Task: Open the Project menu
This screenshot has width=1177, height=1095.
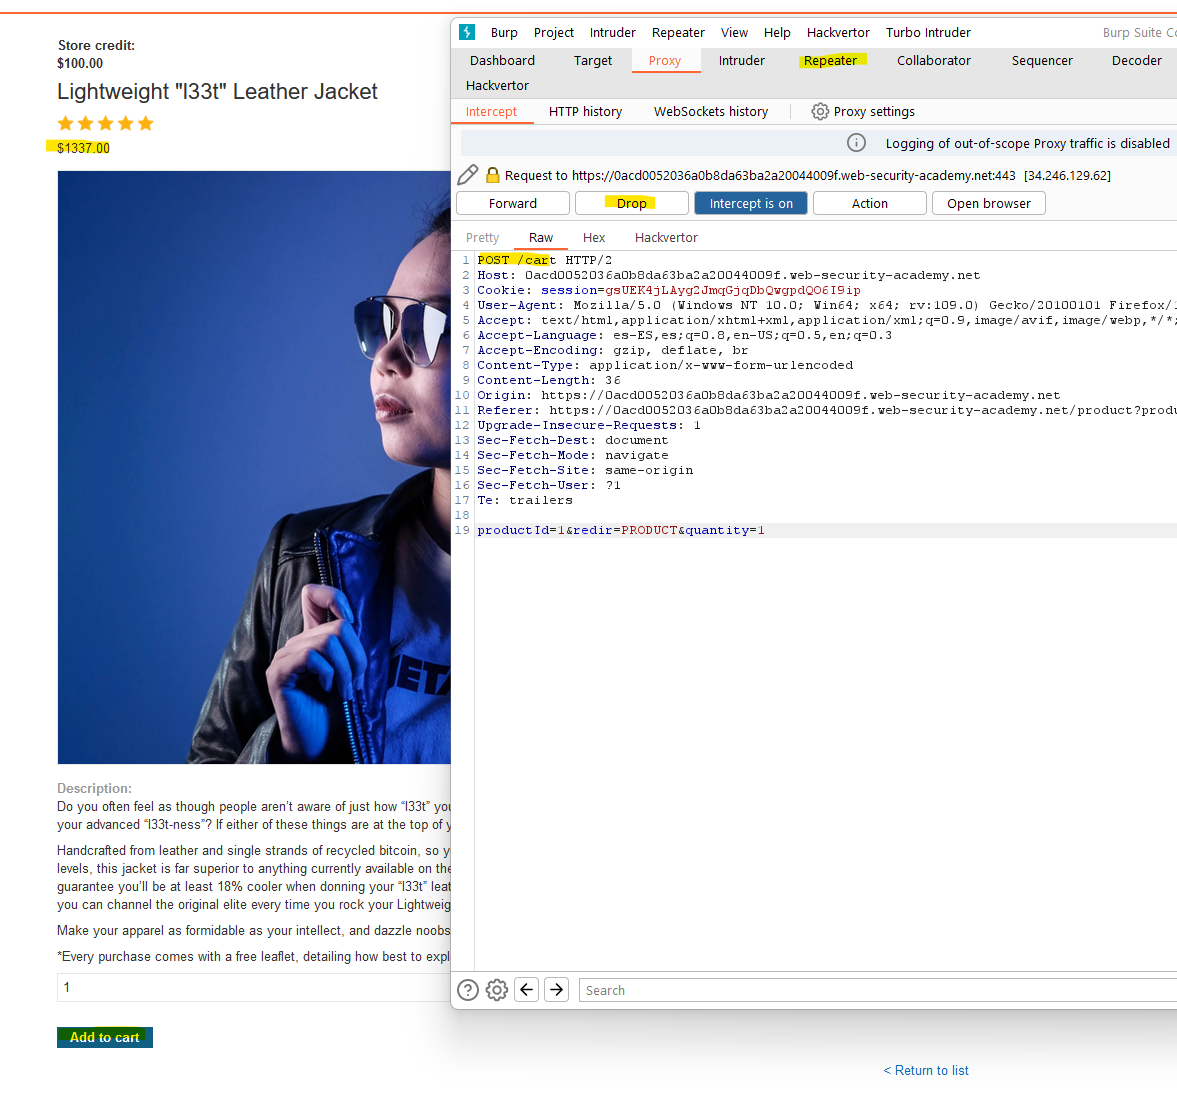Action: click(553, 33)
